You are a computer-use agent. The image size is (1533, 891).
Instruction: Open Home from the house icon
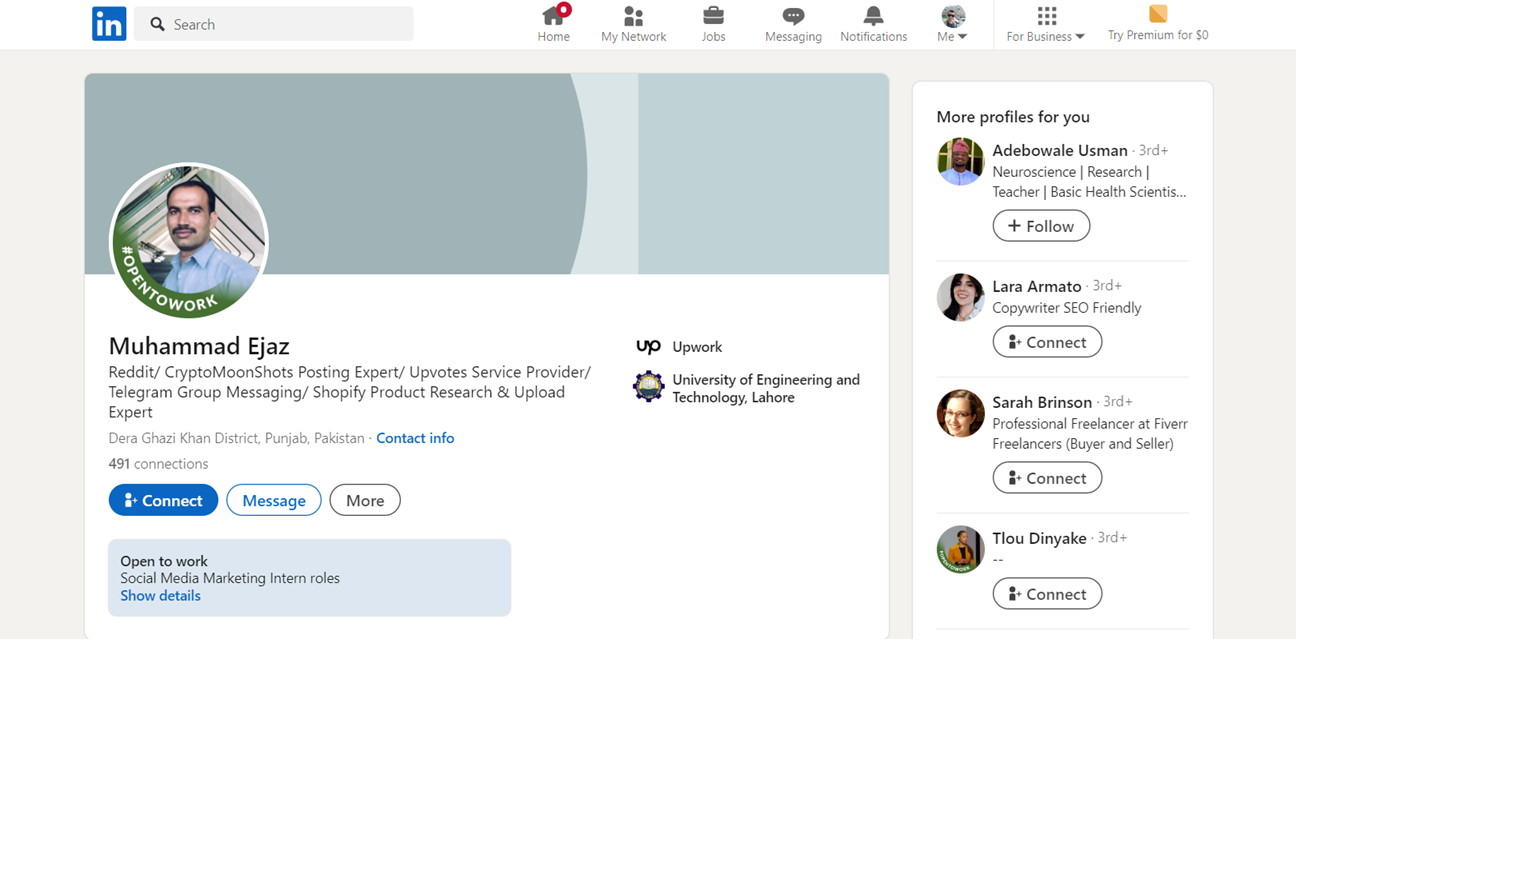(553, 16)
